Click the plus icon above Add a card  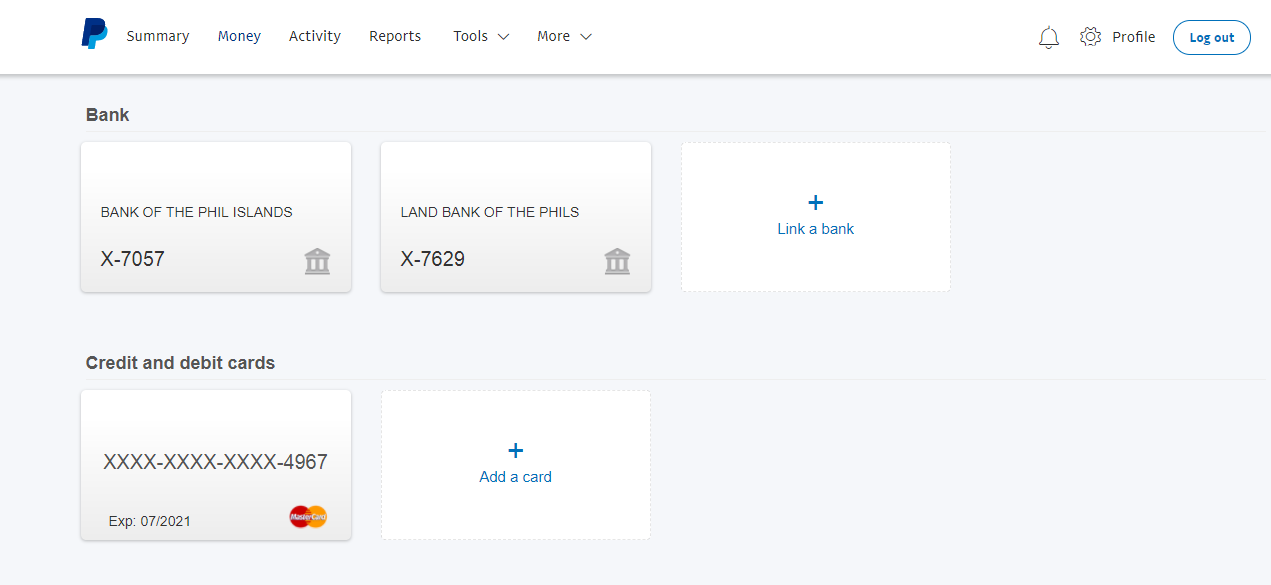pyautogui.click(x=516, y=451)
